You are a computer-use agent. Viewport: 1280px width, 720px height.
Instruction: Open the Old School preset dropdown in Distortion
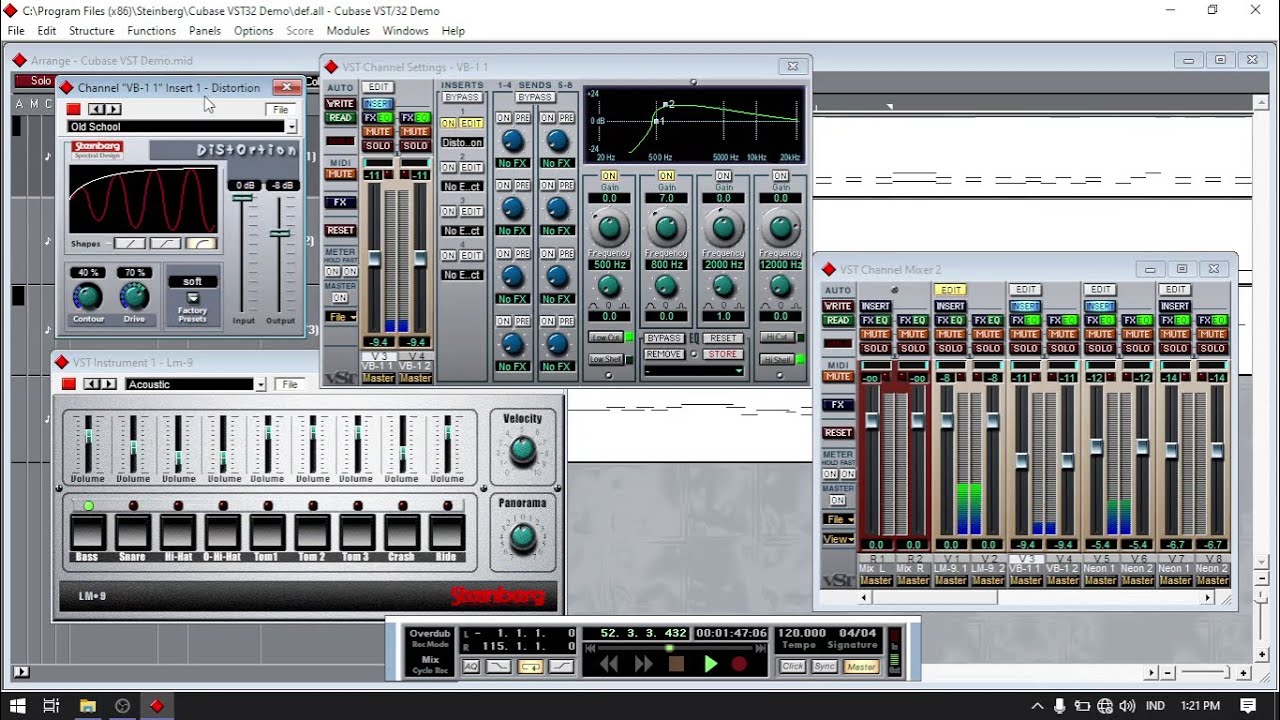pos(291,127)
